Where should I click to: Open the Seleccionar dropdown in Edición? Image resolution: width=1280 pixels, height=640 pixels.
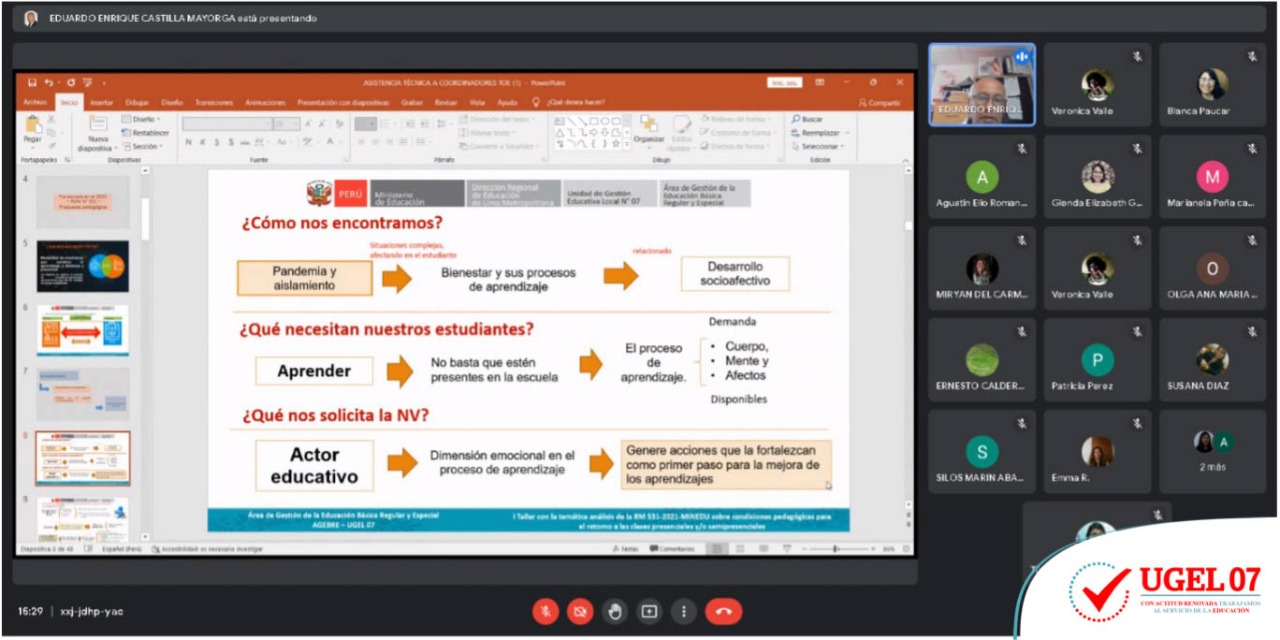(x=820, y=146)
